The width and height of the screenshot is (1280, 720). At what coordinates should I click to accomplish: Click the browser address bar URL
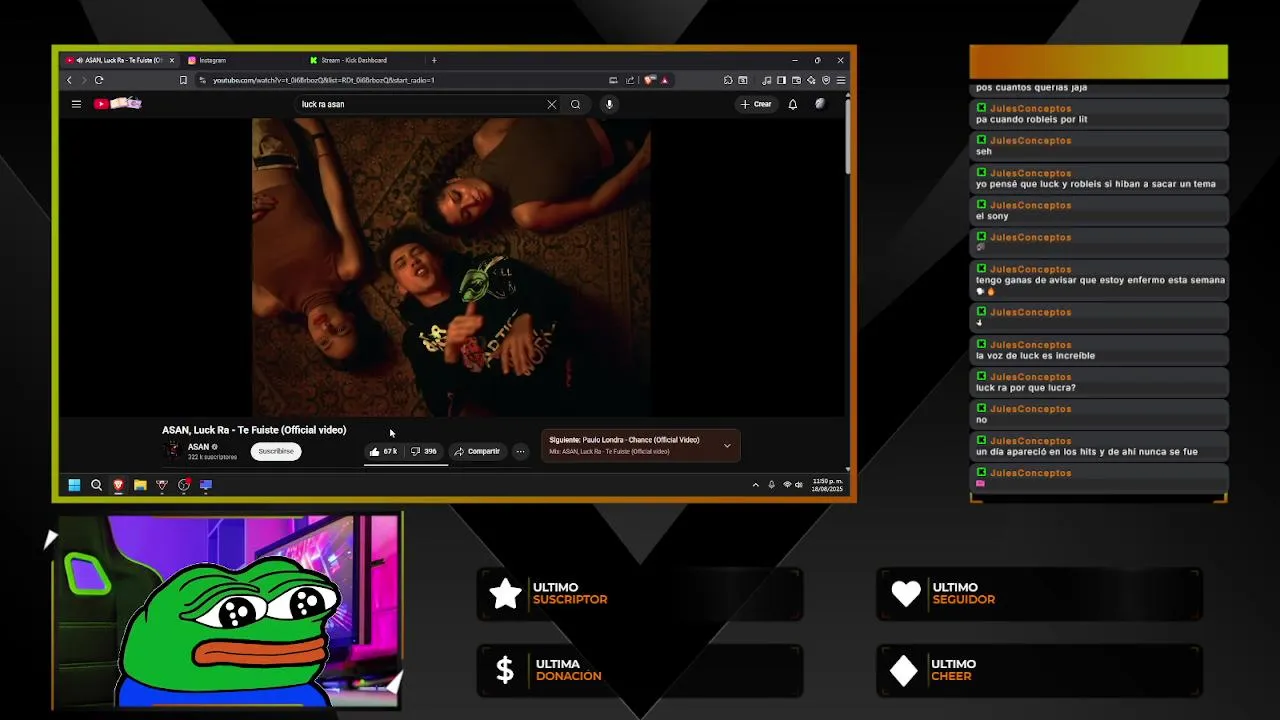point(323,80)
